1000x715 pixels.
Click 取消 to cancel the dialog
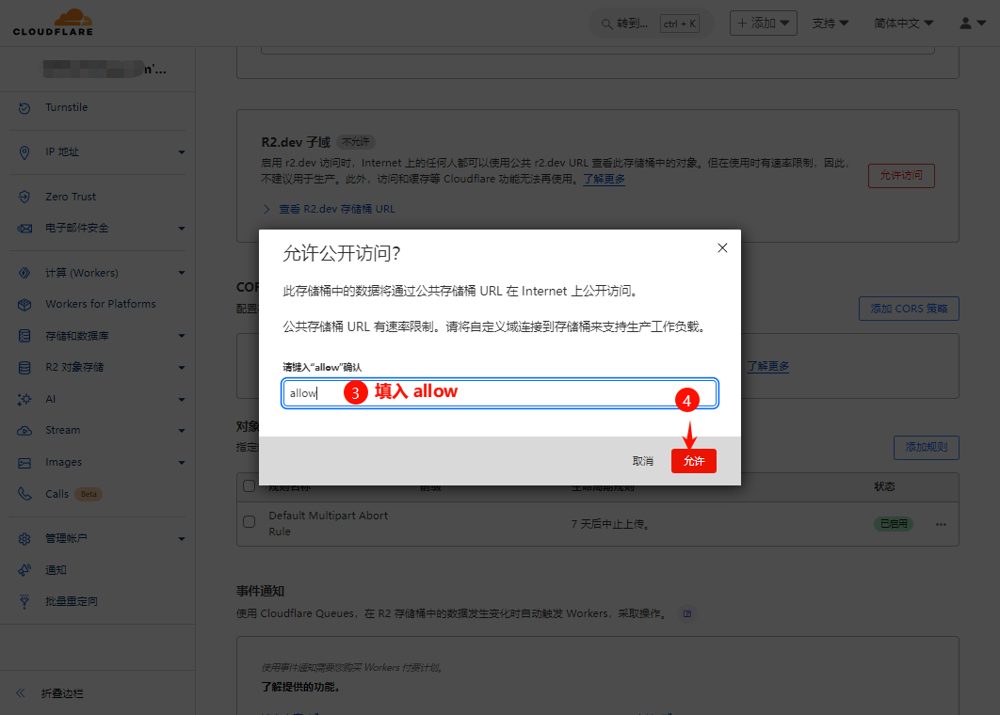point(643,461)
